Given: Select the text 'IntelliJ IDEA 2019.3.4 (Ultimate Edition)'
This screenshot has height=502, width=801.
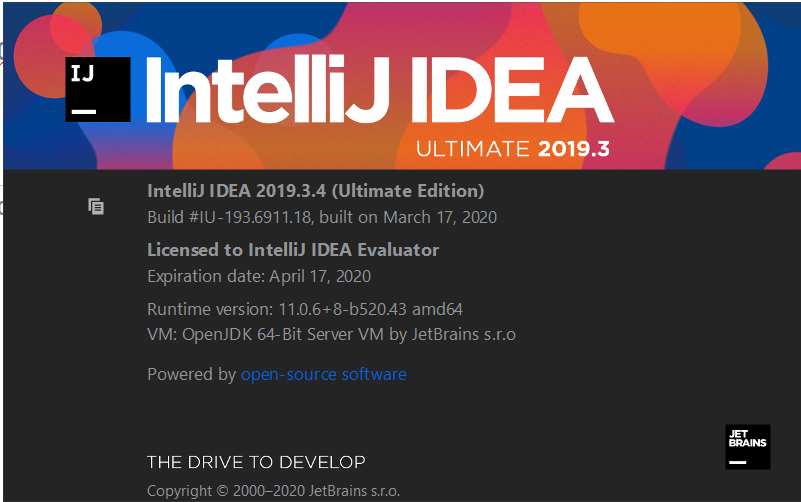Looking at the screenshot, I should point(316,191).
